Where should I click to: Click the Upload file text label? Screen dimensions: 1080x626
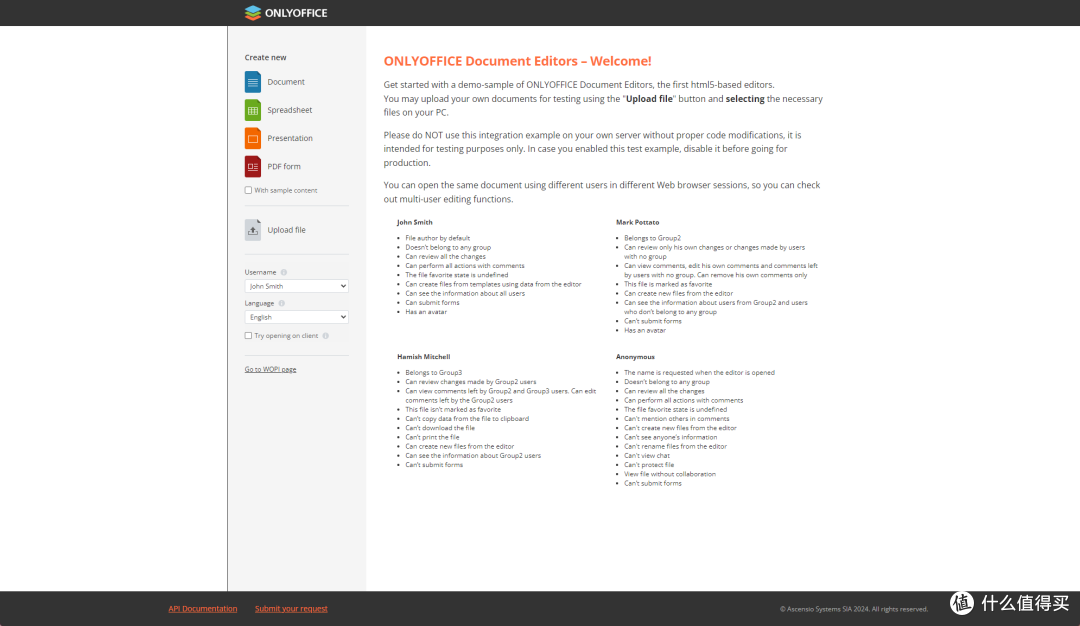pos(287,230)
